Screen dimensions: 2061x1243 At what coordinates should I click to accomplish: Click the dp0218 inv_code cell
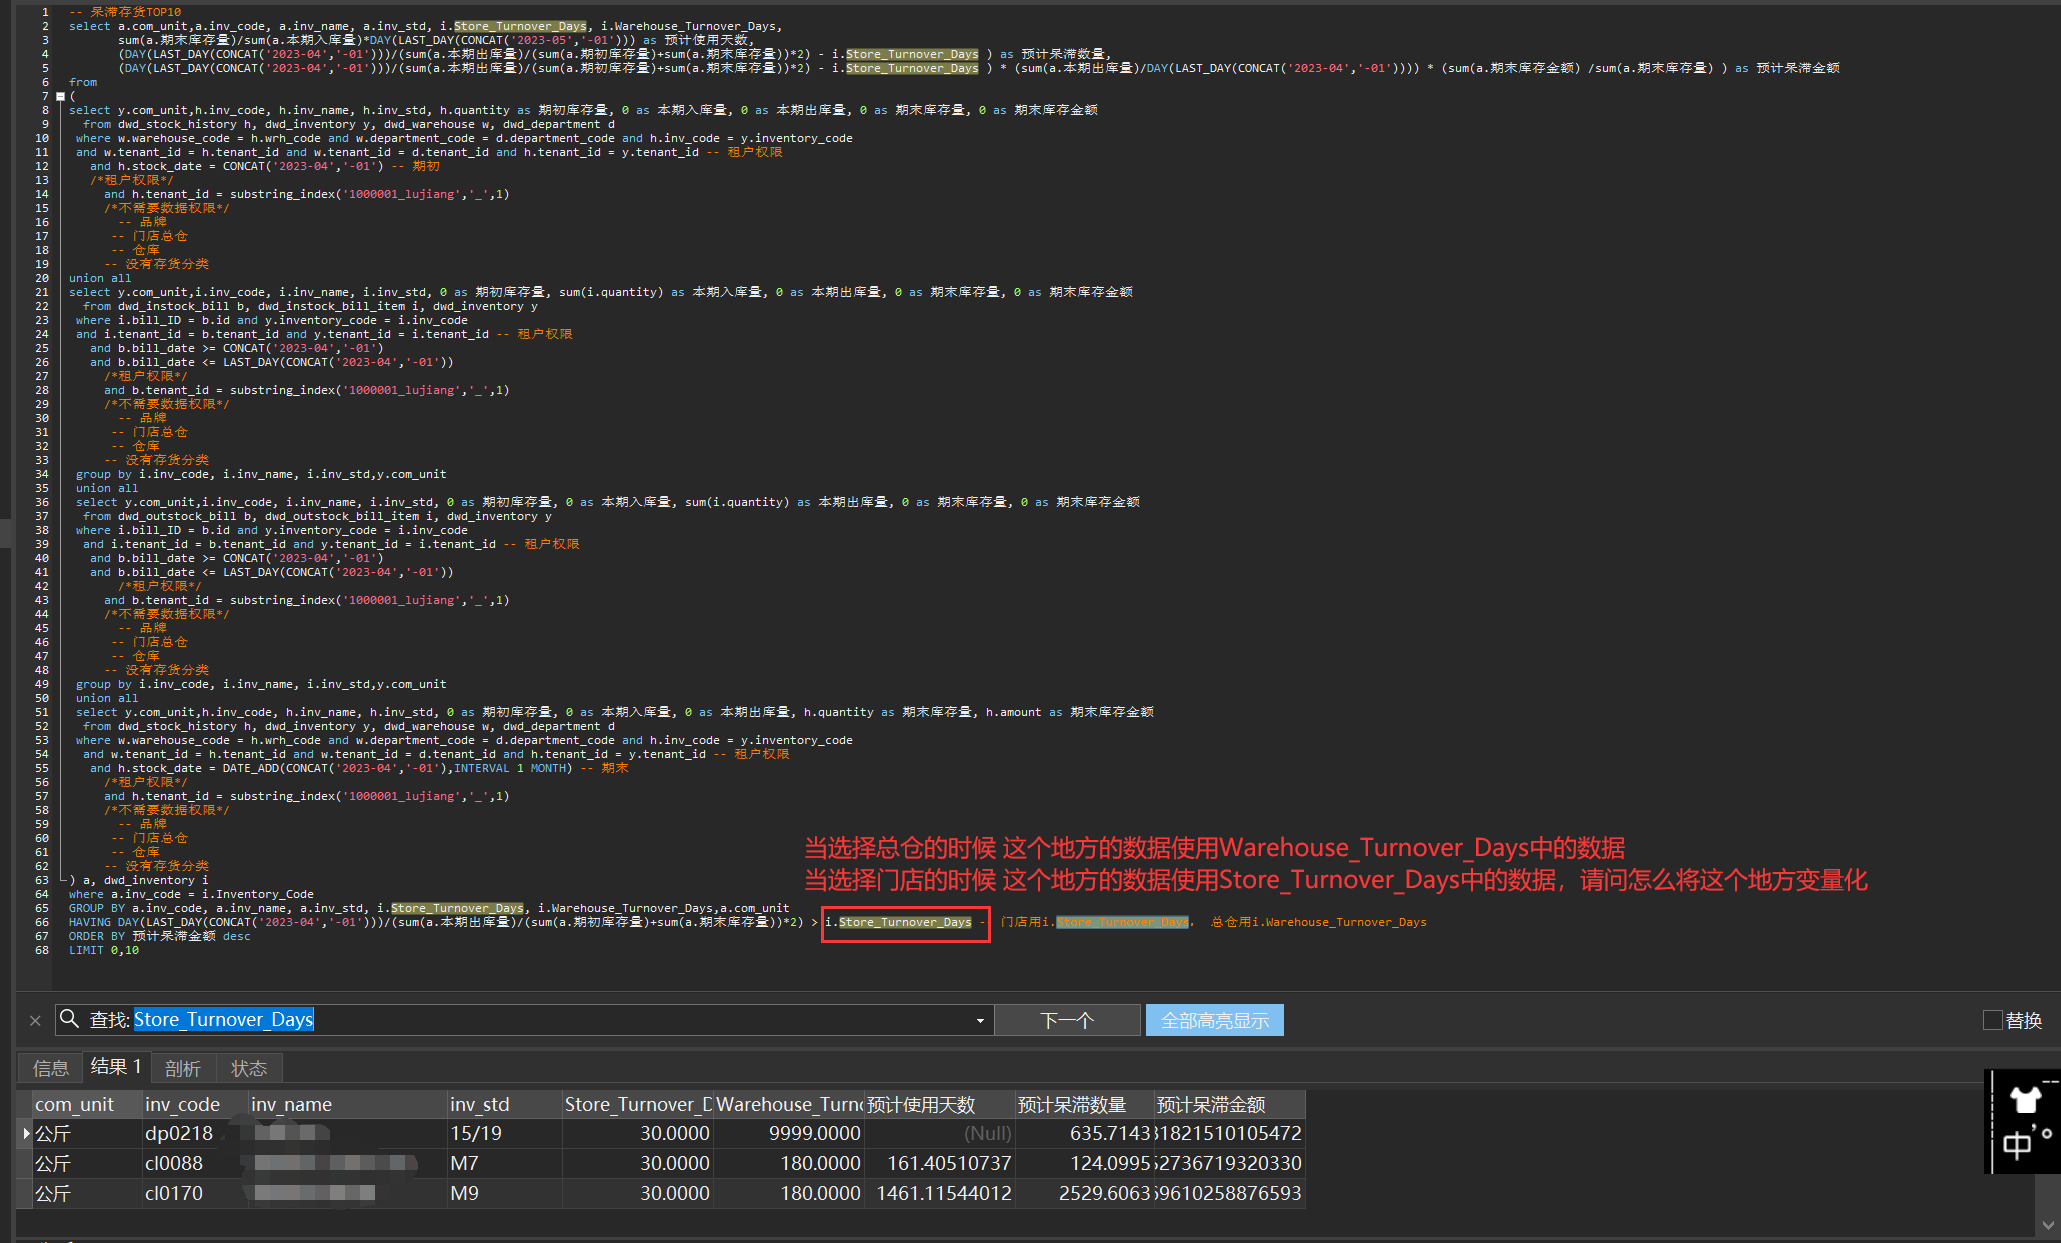[195, 1133]
